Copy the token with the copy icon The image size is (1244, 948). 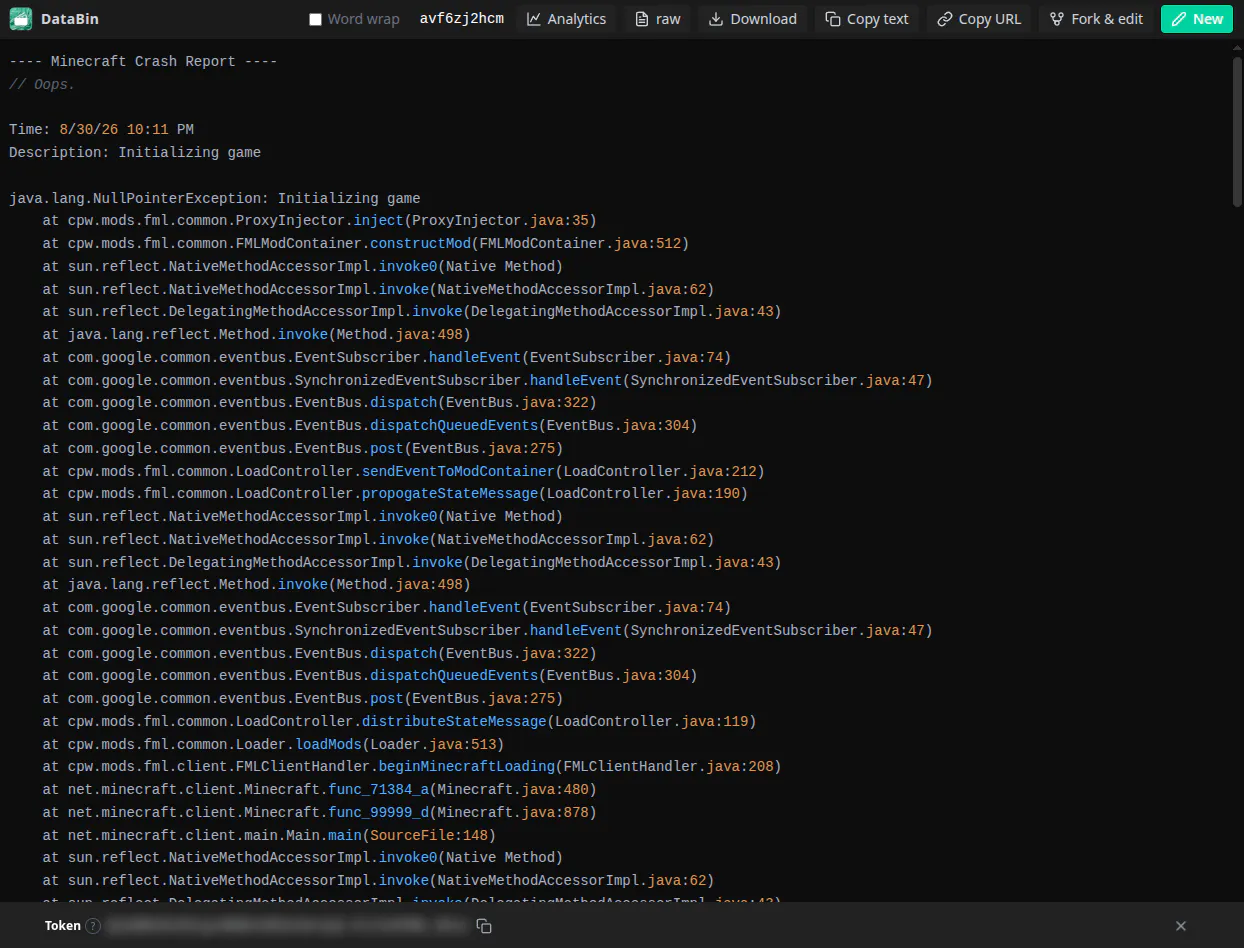[484, 926]
